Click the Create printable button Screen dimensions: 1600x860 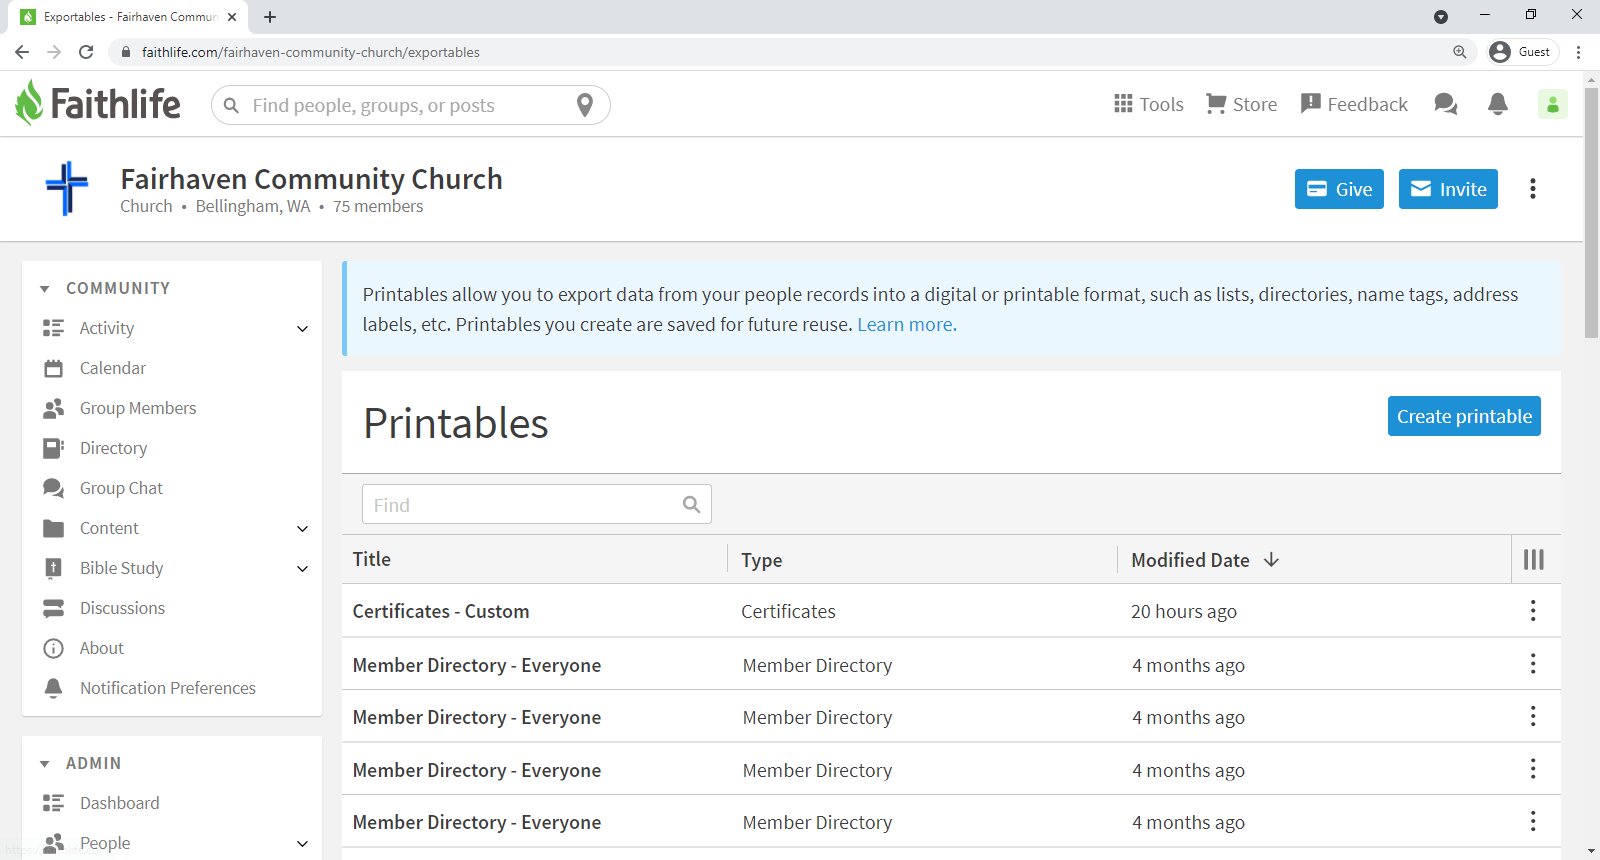click(x=1464, y=416)
